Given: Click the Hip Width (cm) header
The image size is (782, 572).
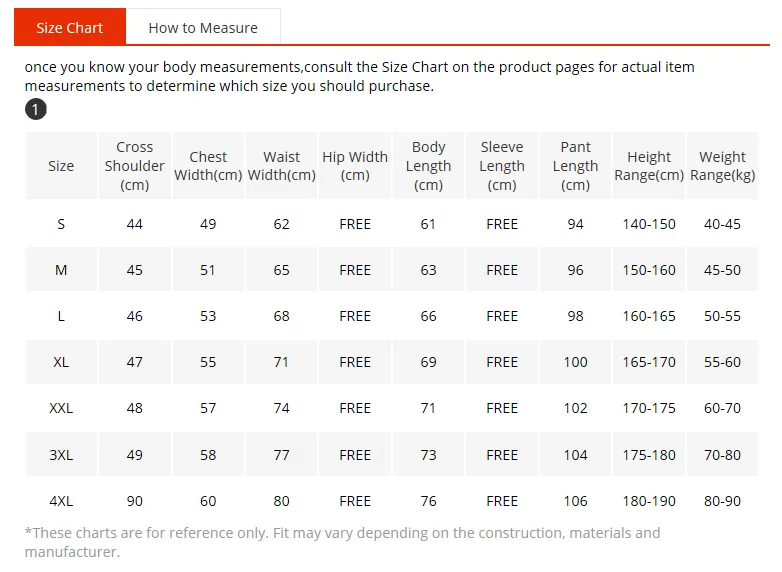Looking at the screenshot, I should [x=355, y=166].
